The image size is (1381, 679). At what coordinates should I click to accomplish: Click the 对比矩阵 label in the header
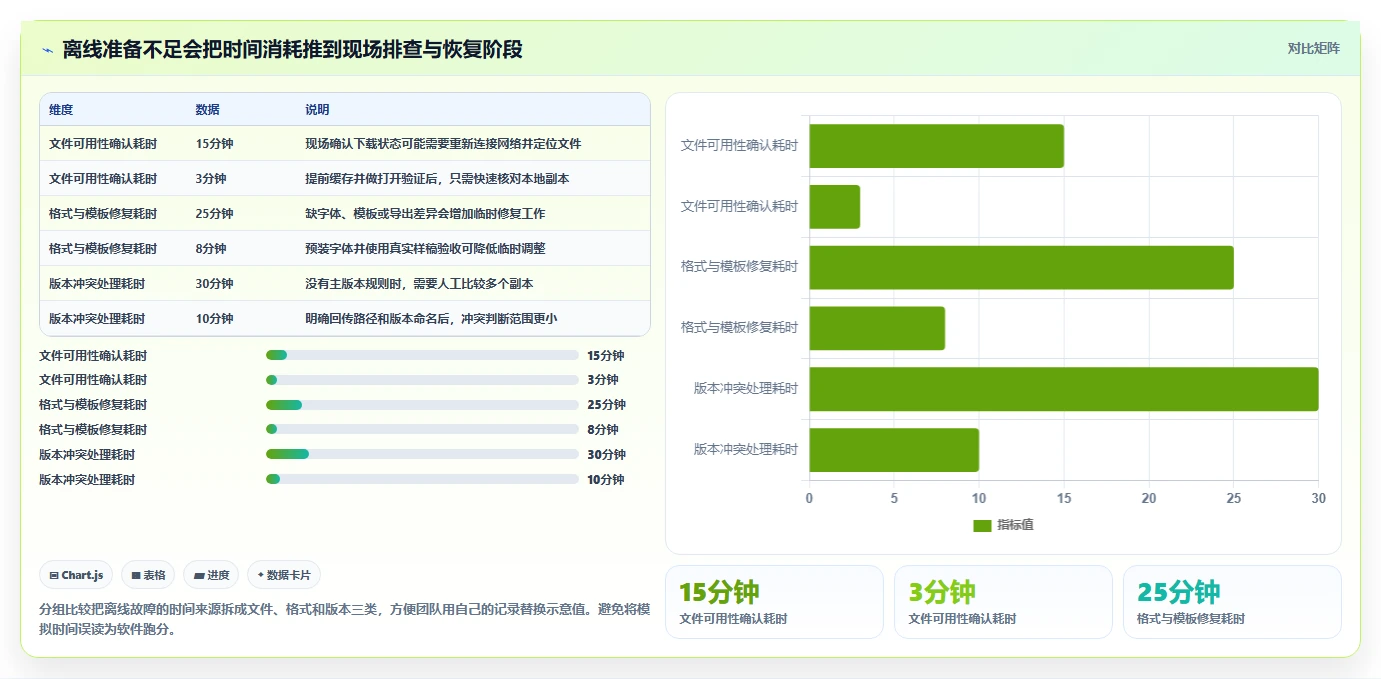[x=1313, y=48]
